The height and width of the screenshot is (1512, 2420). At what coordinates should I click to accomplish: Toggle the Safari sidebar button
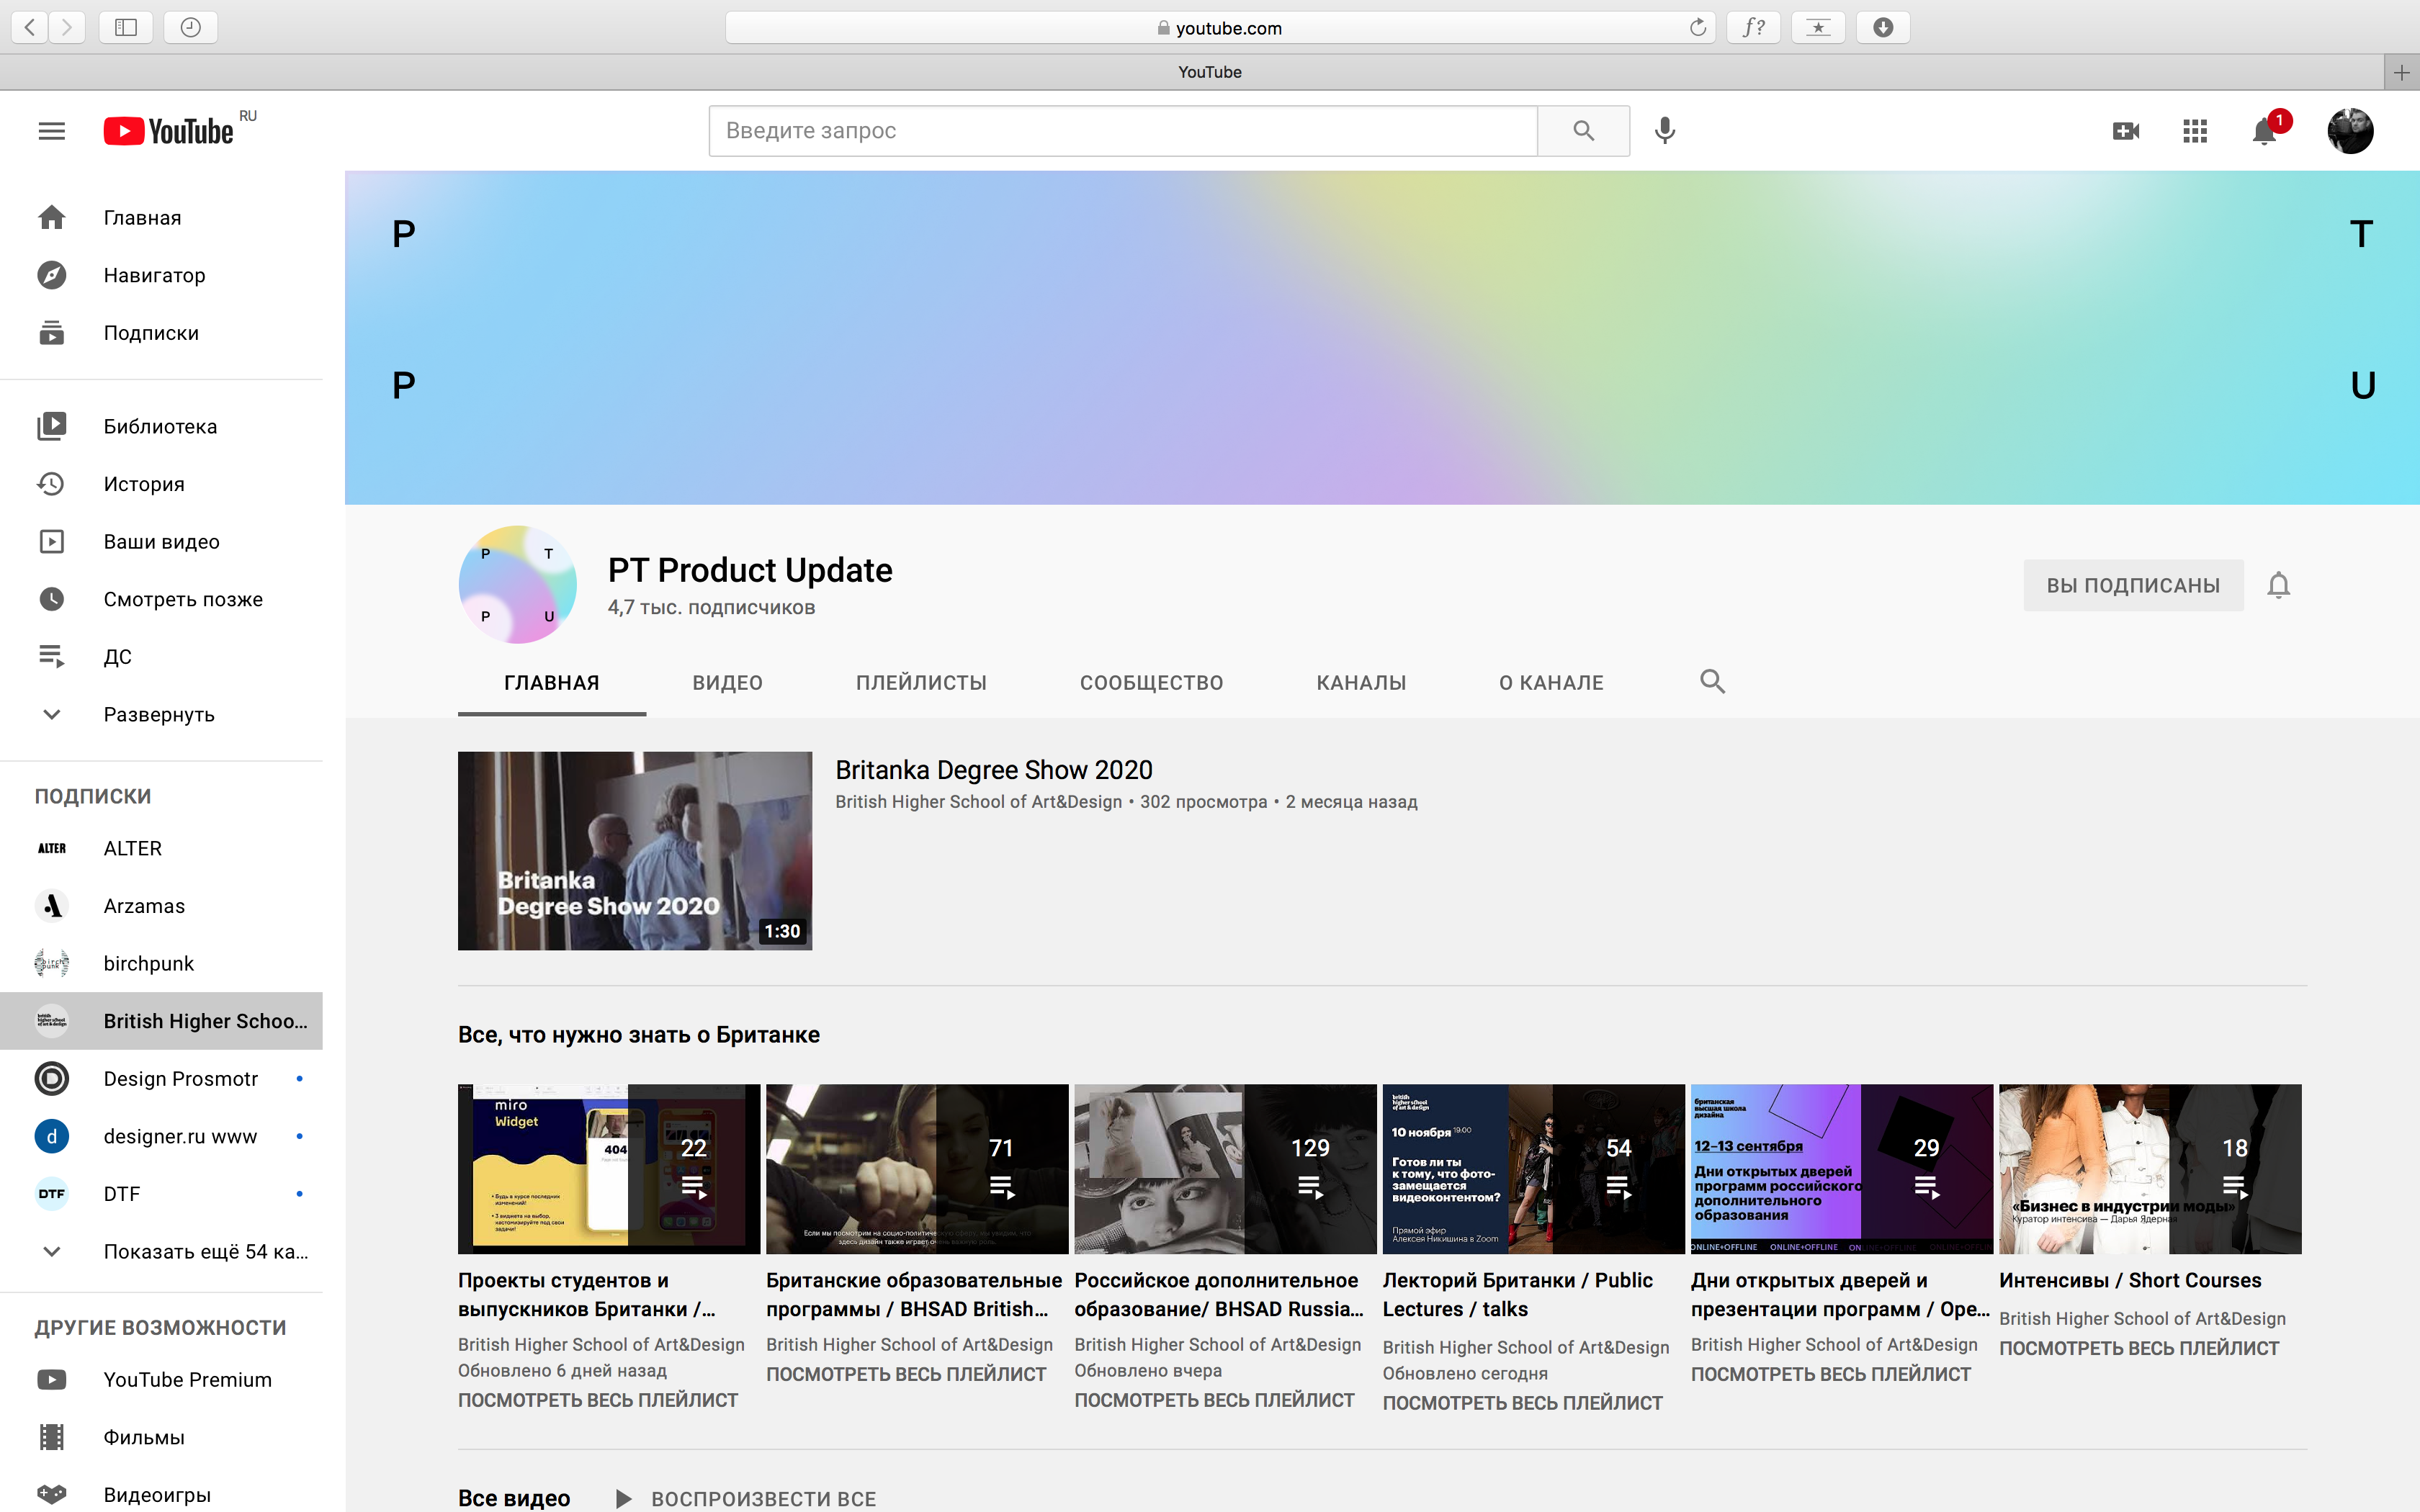pyautogui.click(x=126, y=27)
